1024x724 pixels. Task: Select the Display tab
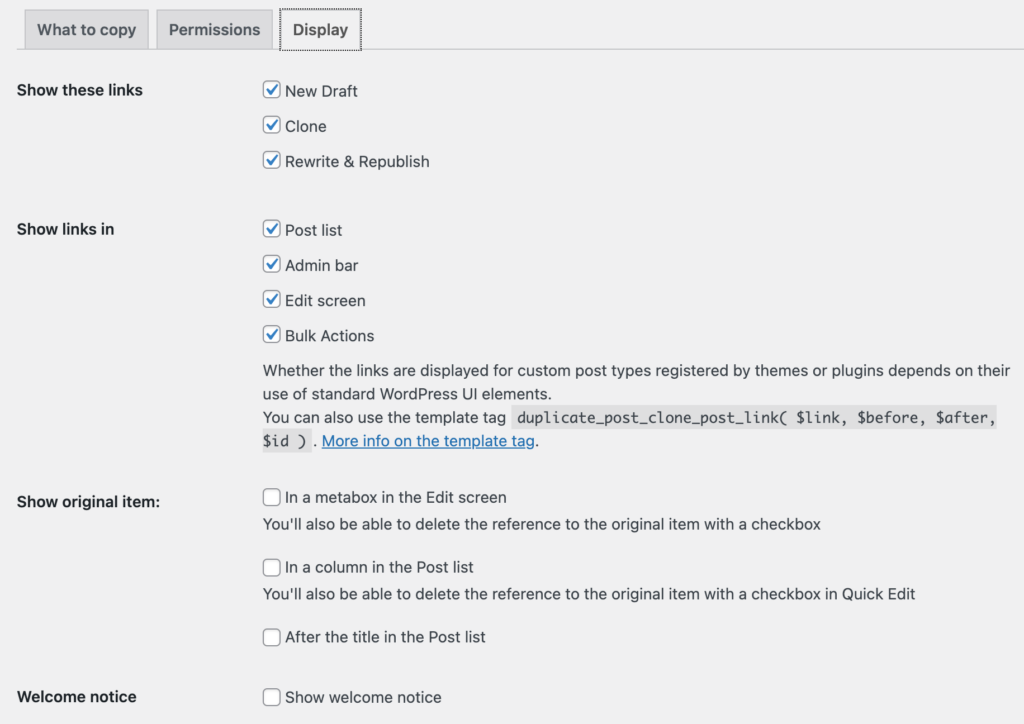319,29
